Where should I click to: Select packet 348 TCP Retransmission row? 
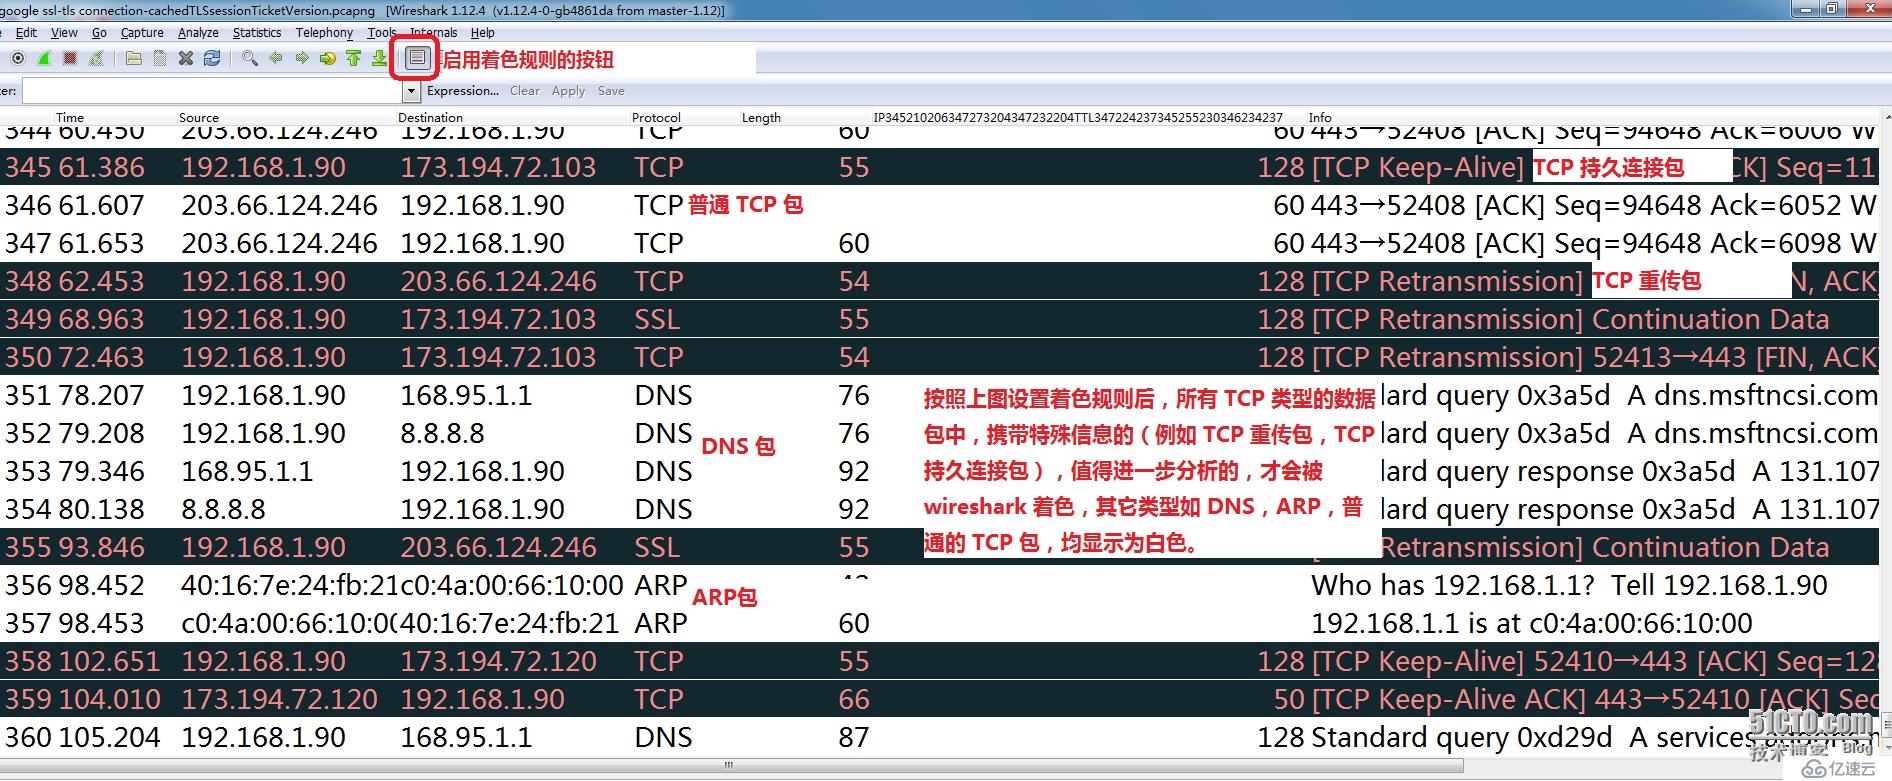tap(940, 281)
